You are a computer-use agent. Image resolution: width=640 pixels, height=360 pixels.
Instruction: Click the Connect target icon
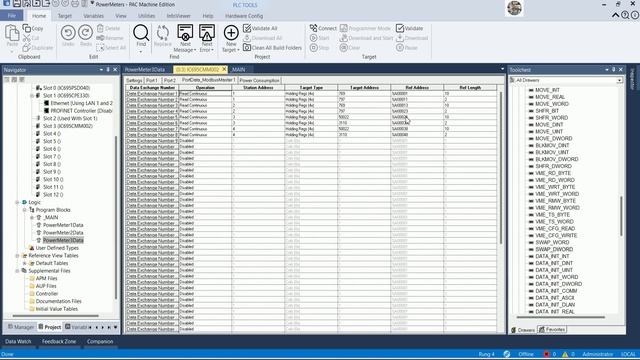[313, 28]
